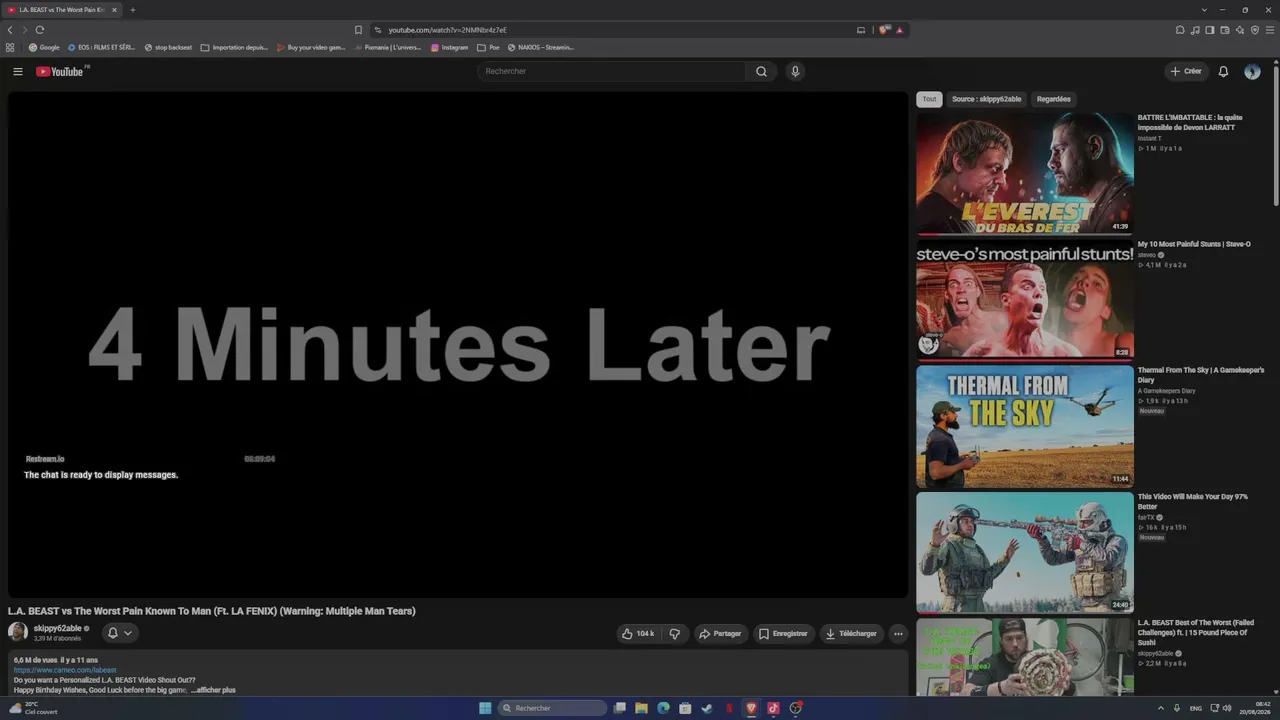Open the Poe bookmarks folder

[x=488, y=47]
